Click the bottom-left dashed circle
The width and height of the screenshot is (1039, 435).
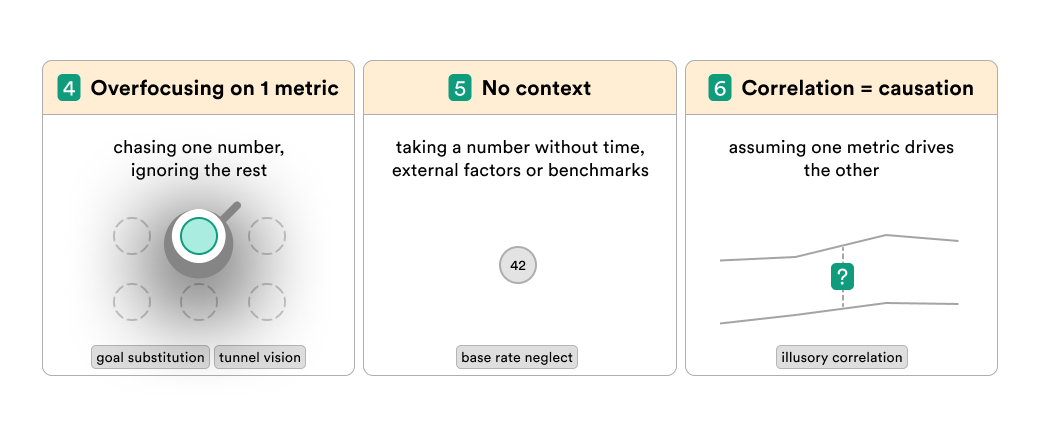(132, 302)
